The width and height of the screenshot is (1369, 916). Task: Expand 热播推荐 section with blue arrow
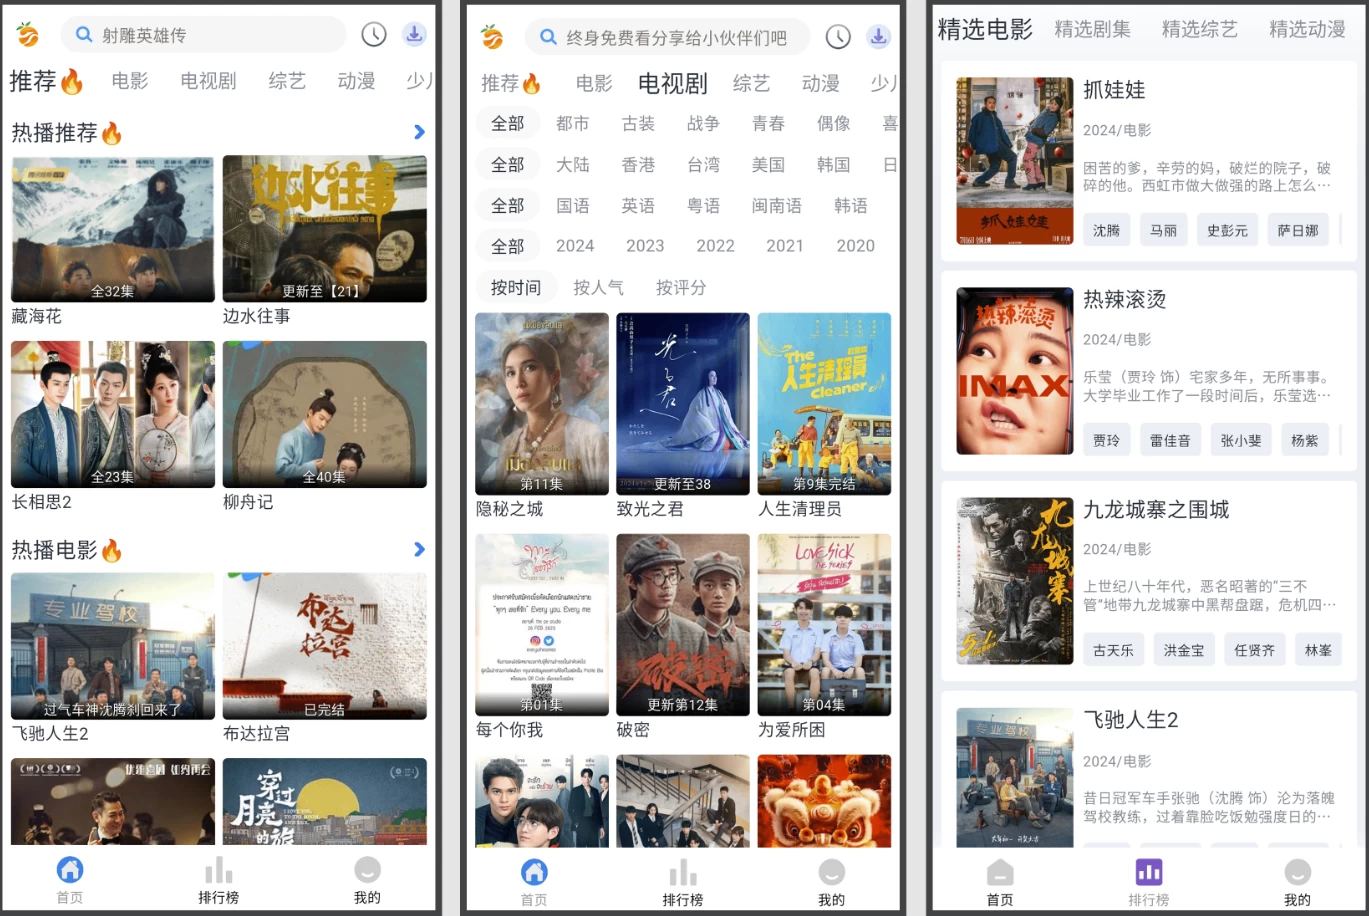point(419,132)
